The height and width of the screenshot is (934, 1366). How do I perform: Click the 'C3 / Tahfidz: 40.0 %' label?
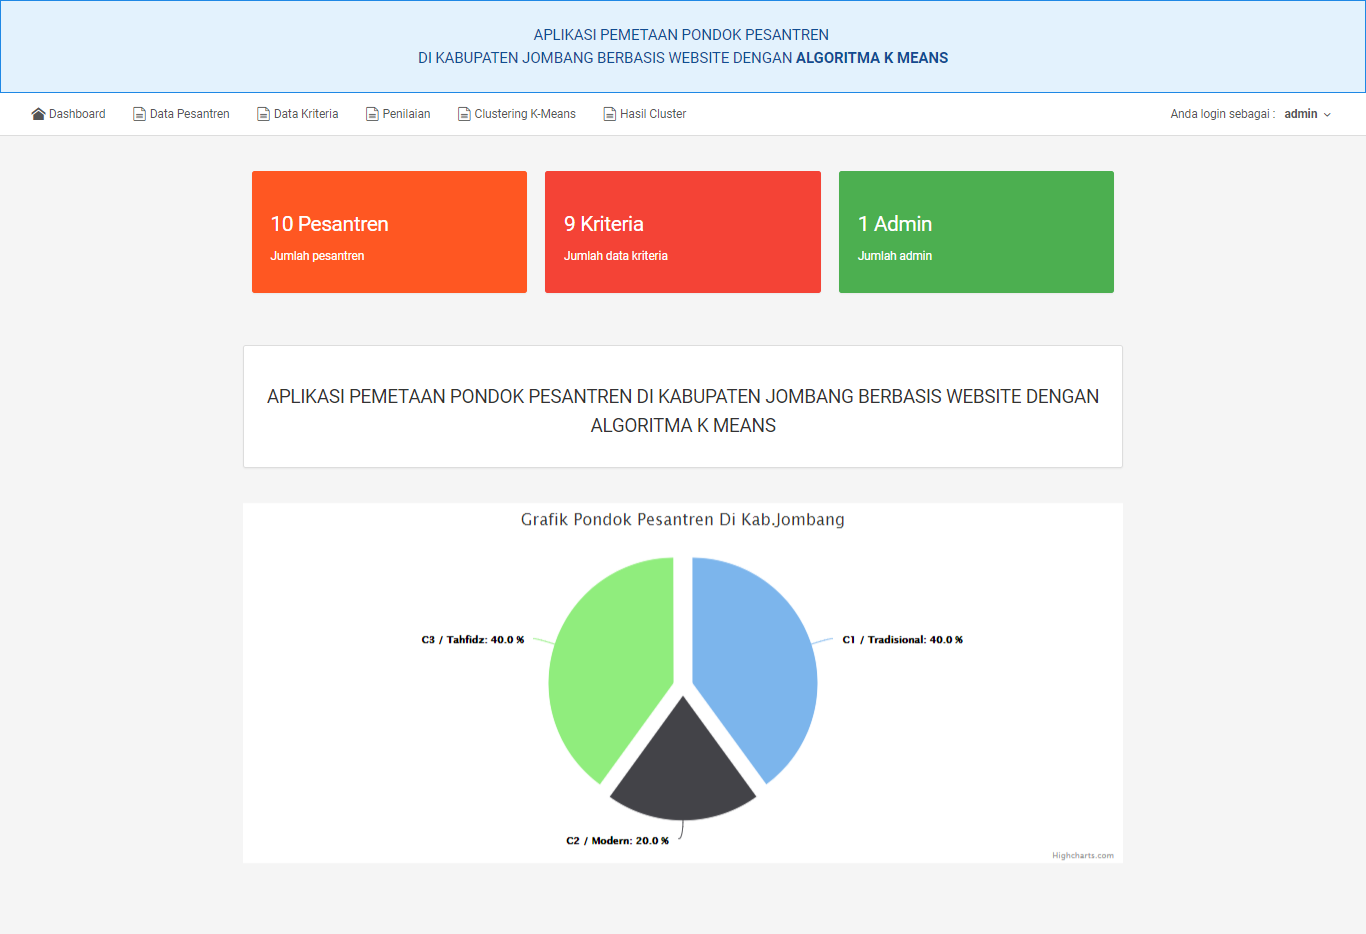pyautogui.click(x=473, y=640)
